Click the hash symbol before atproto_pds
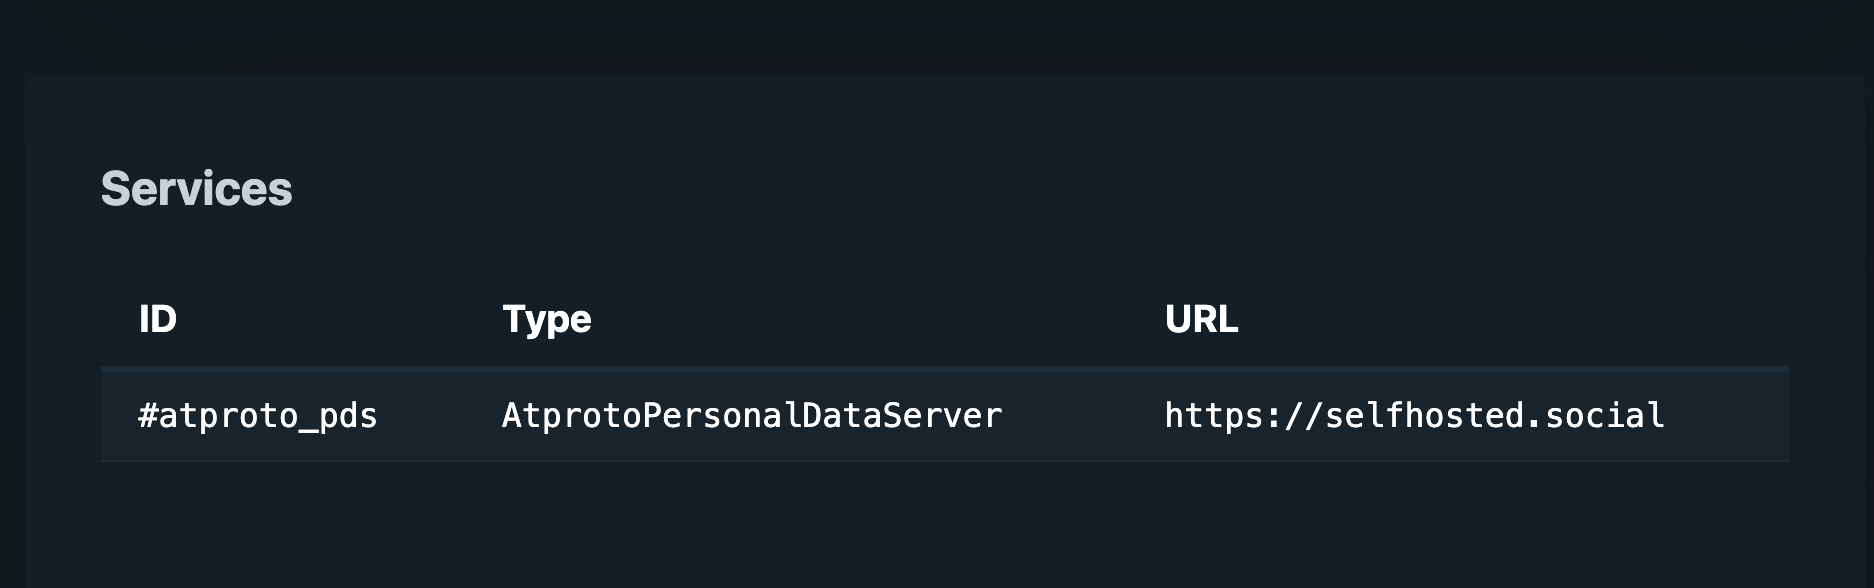The width and height of the screenshot is (1874, 588). pyautogui.click(x=148, y=416)
